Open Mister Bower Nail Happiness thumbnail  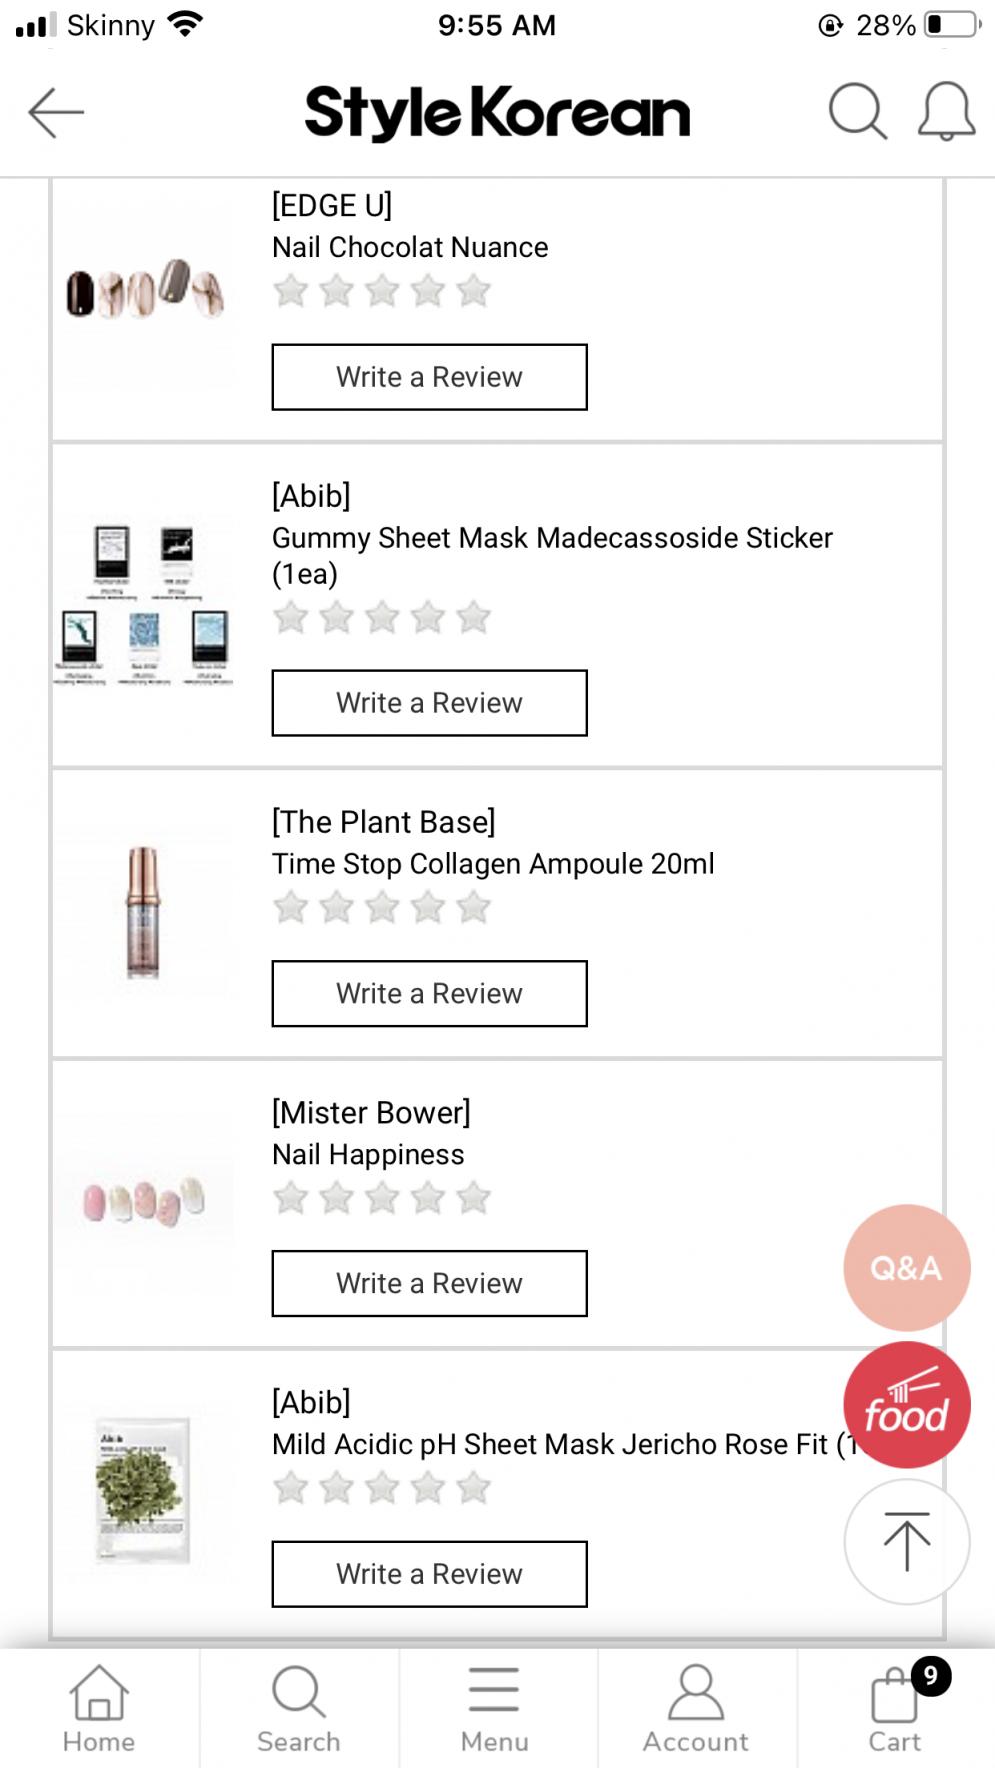coord(144,1201)
